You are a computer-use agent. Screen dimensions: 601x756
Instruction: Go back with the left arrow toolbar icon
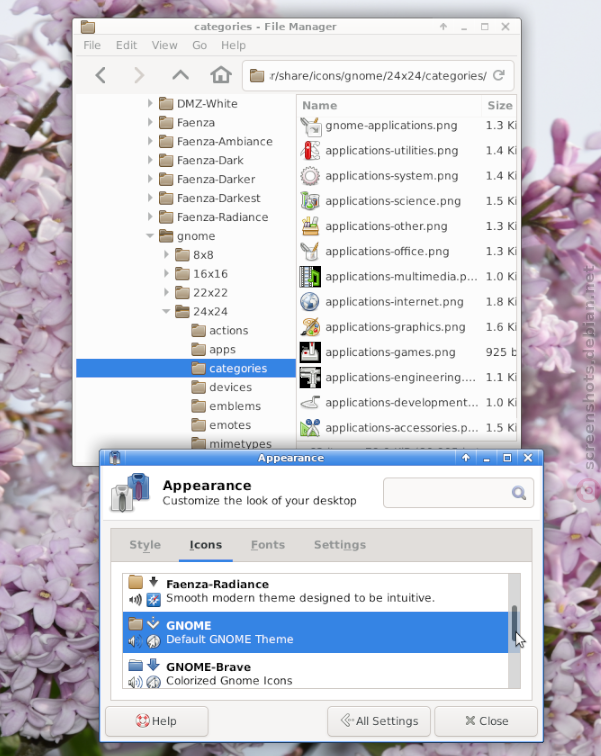(x=100, y=75)
